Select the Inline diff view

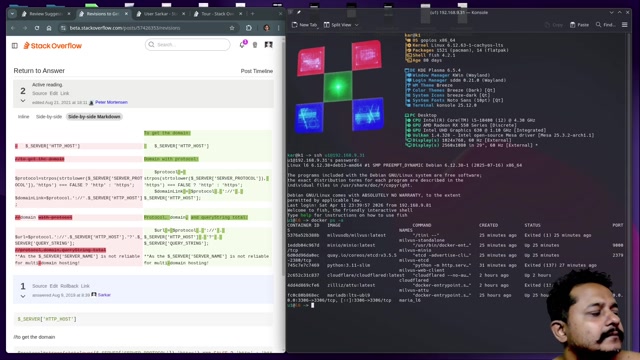23,117
